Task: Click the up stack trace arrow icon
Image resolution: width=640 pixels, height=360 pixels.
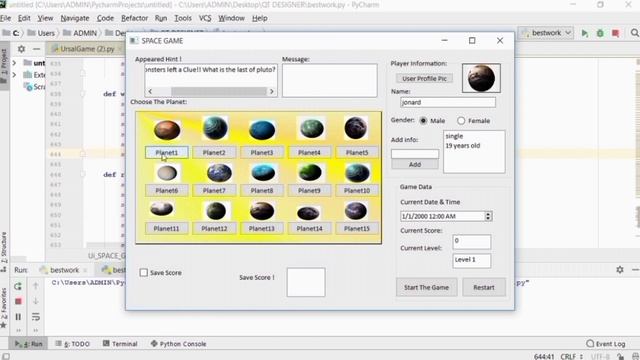Action: (36, 286)
